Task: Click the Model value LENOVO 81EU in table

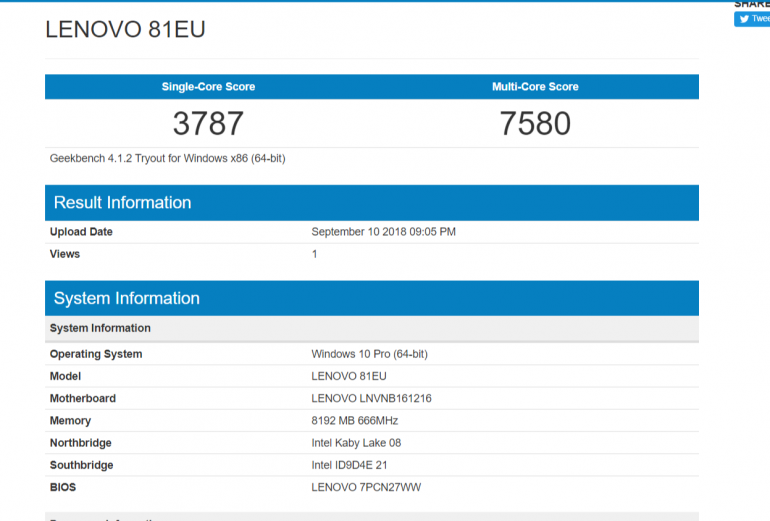Action: point(348,376)
